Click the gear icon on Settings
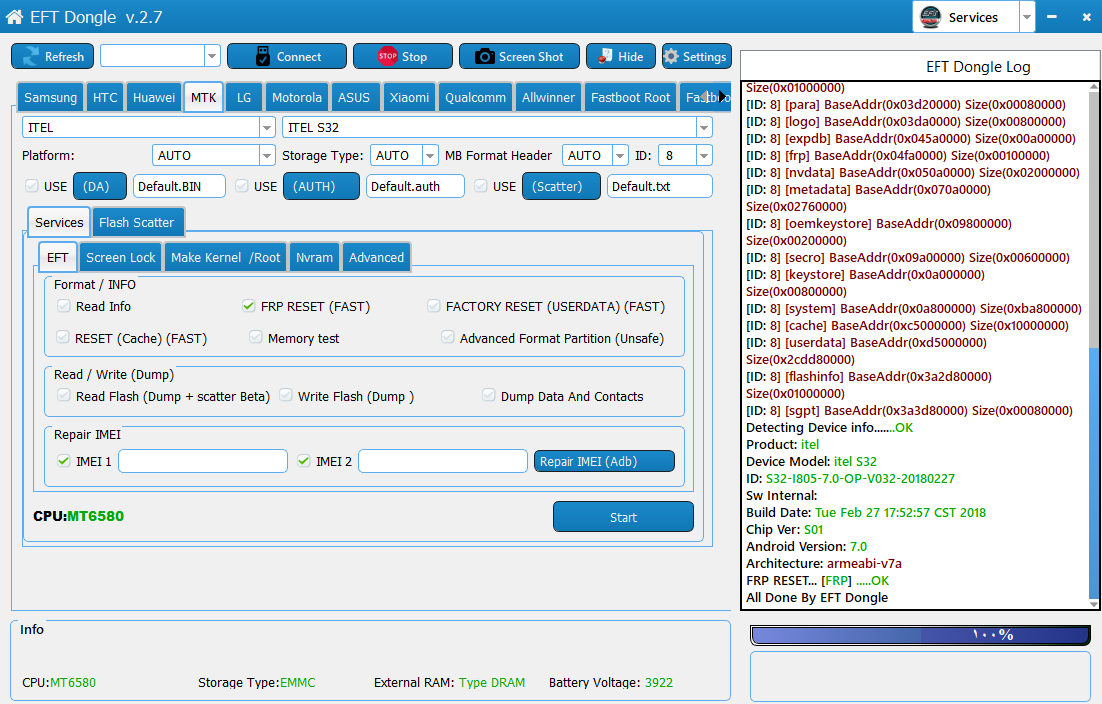Screen dimensions: 1102x704 tap(671, 56)
